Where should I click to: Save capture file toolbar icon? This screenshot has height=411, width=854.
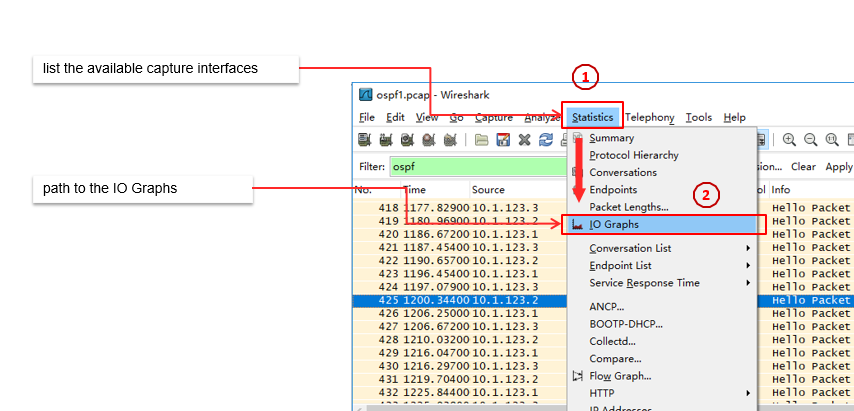pyautogui.click(x=503, y=140)
